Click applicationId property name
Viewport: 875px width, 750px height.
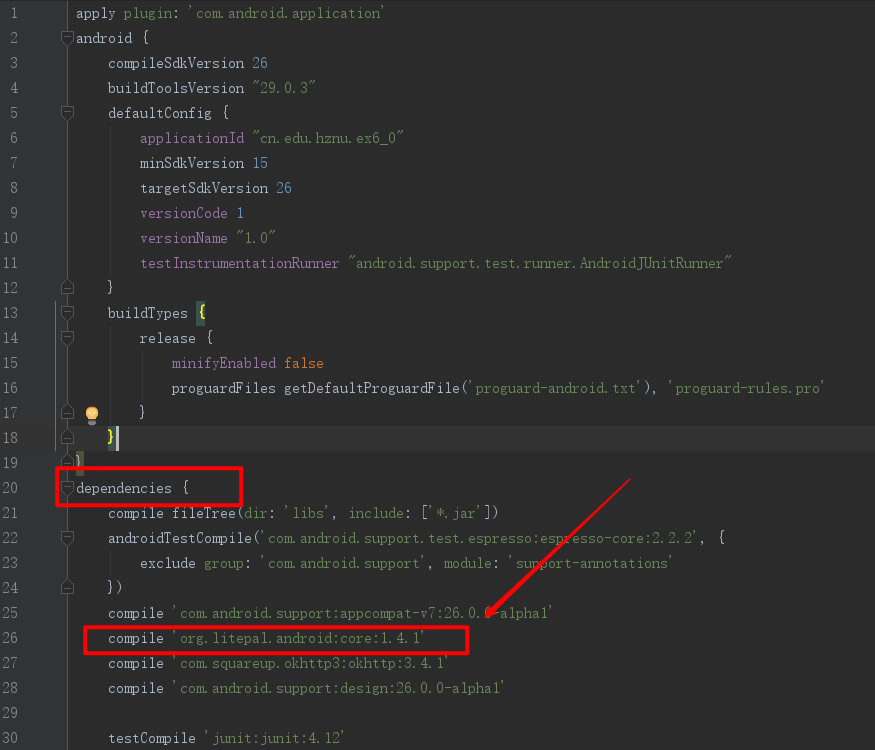point(192,138)
